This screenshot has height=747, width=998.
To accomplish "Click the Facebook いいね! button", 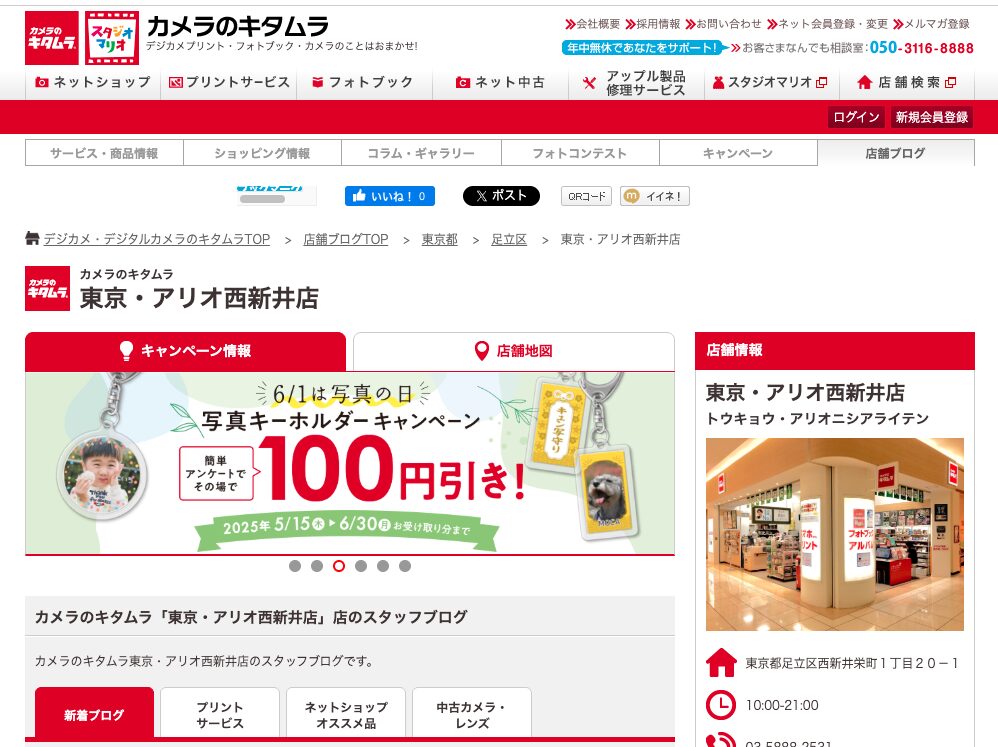I will (390, 196).
